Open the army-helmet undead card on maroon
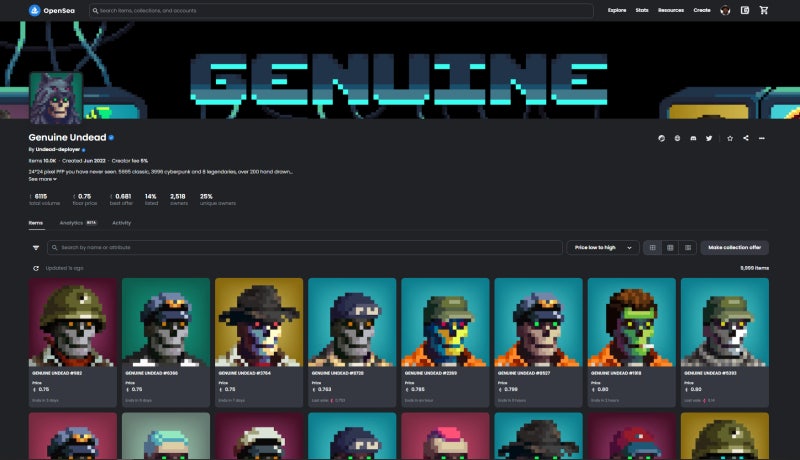Image resolution: width=800 pixels, height=460 pixels. click(72, 342)
